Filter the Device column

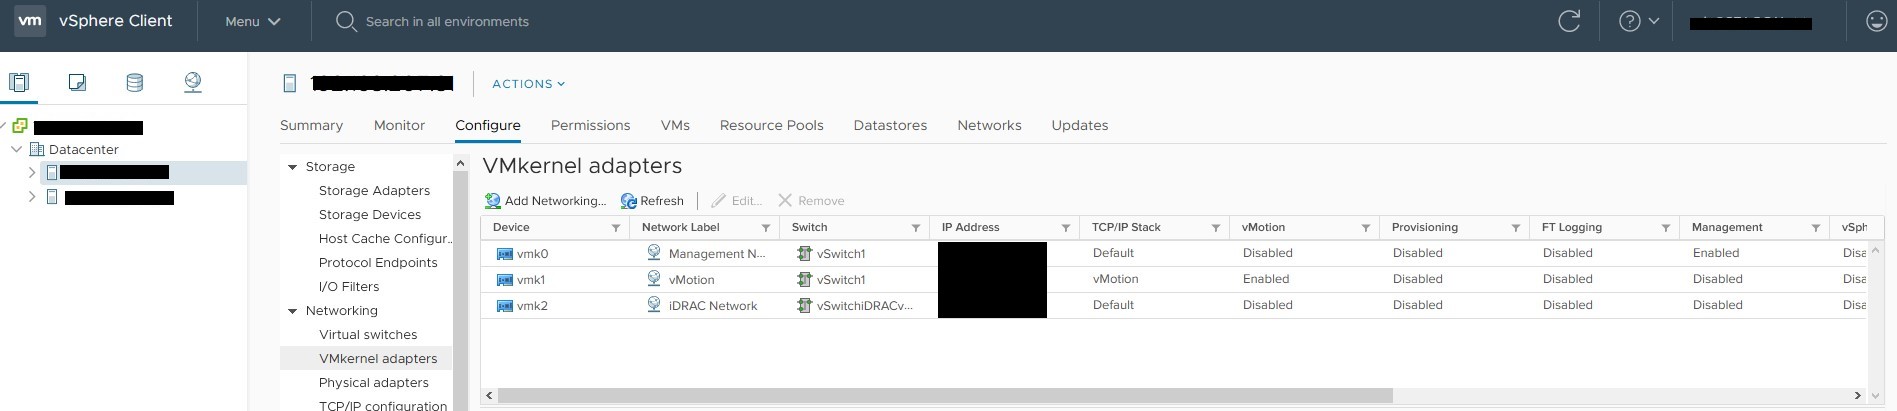point(616,228)
